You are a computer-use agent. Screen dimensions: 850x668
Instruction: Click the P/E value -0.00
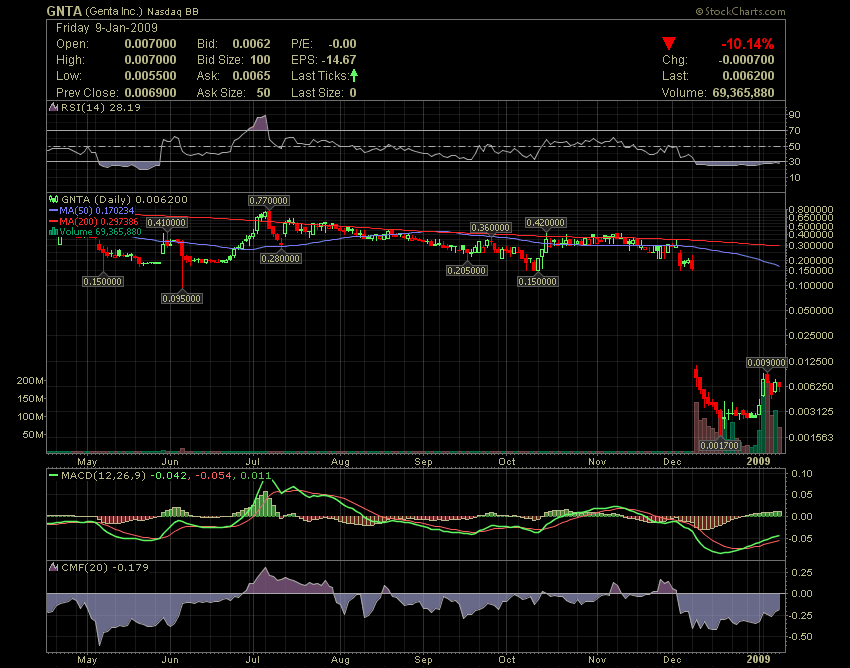coord(343,44)
